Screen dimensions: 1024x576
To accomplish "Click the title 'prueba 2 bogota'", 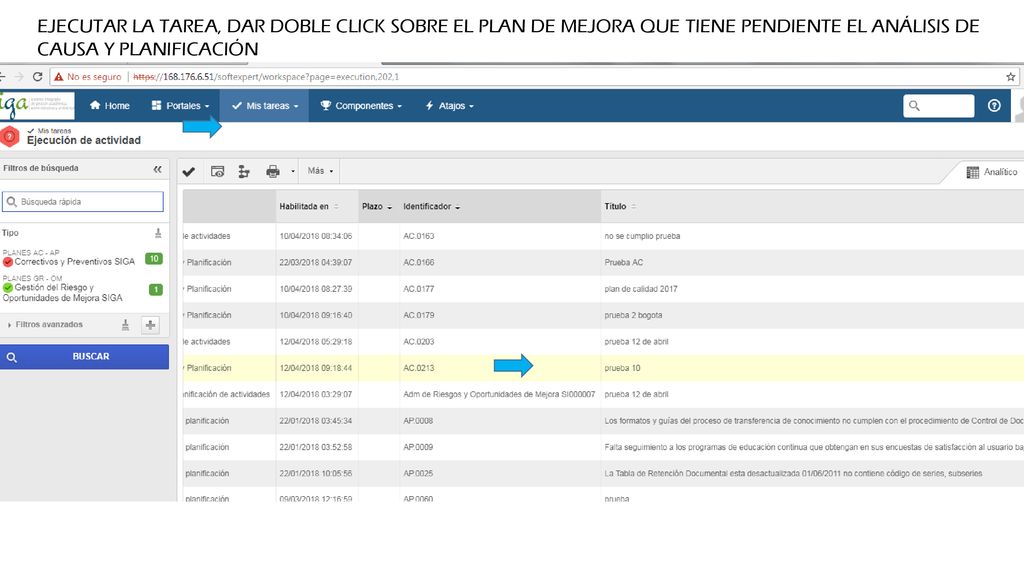I will [633, 315].
